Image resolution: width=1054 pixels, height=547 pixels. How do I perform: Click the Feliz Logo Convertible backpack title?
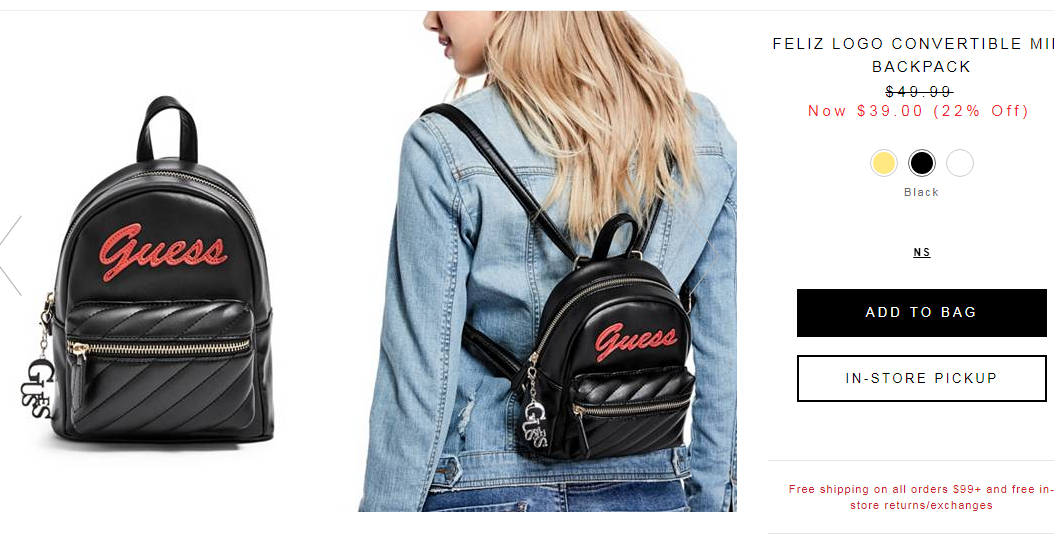[x=914, y=55]
